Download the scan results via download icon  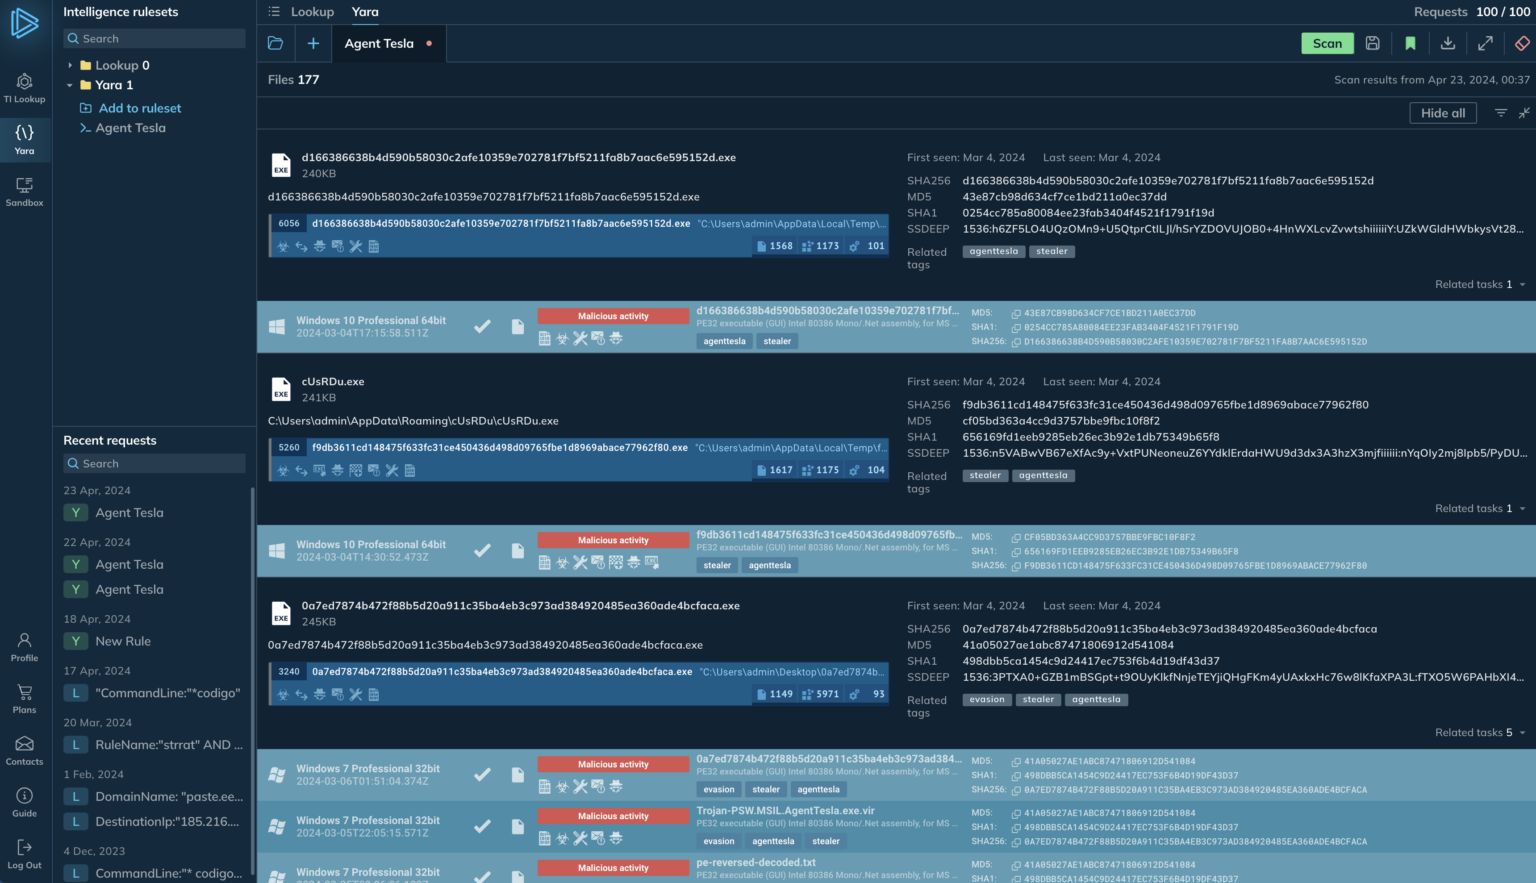(1448, 43)
